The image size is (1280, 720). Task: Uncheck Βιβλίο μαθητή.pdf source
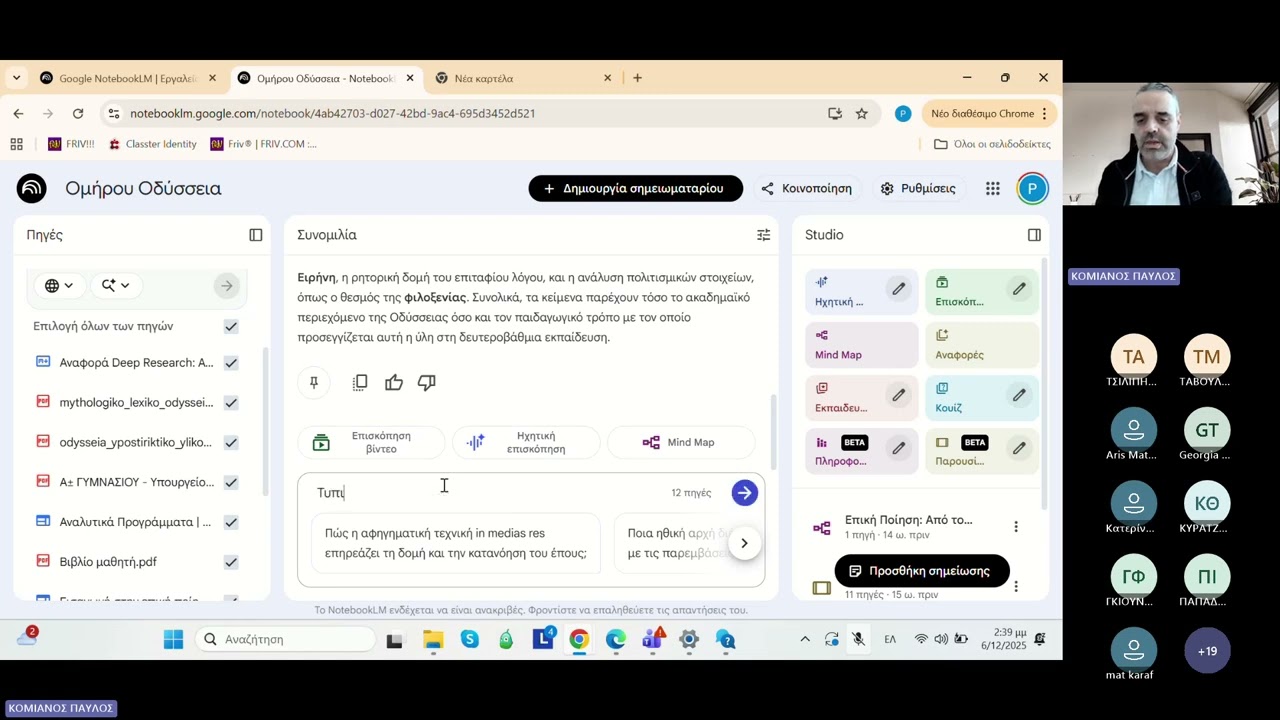231,562
